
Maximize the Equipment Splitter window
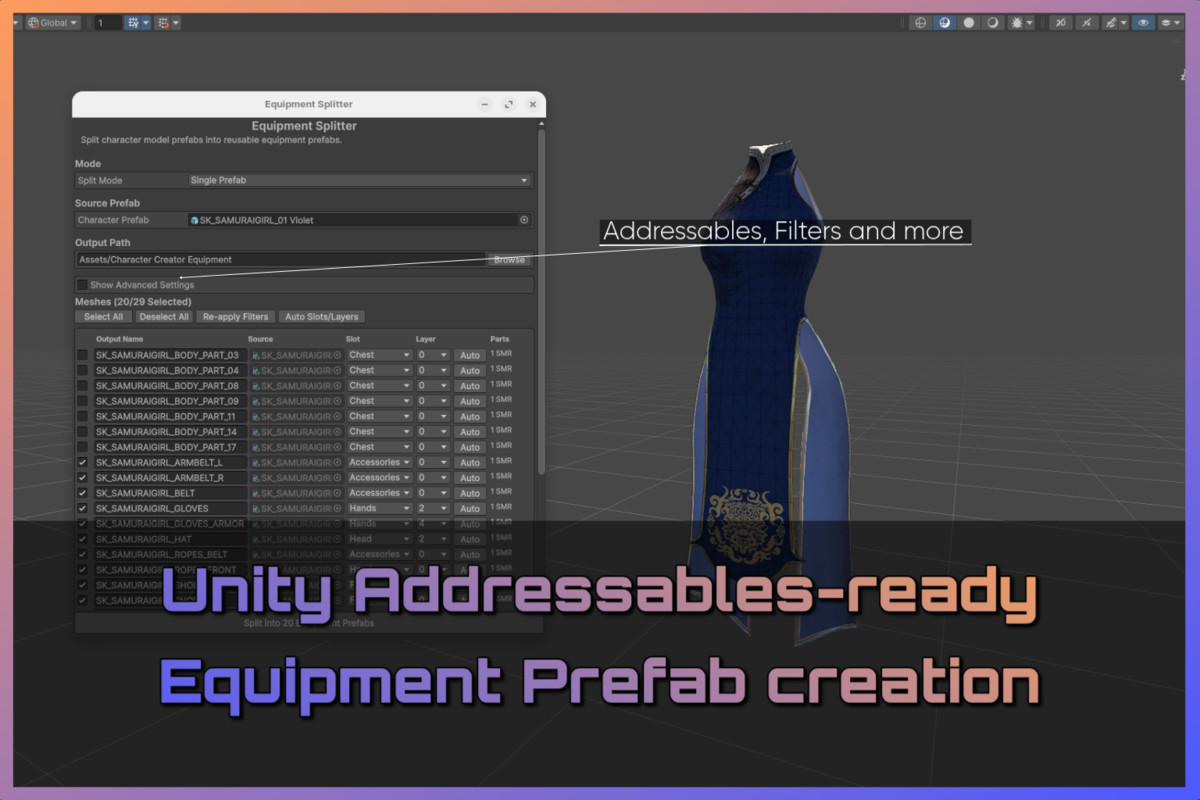pyautogui.click(x=508, y=104)
